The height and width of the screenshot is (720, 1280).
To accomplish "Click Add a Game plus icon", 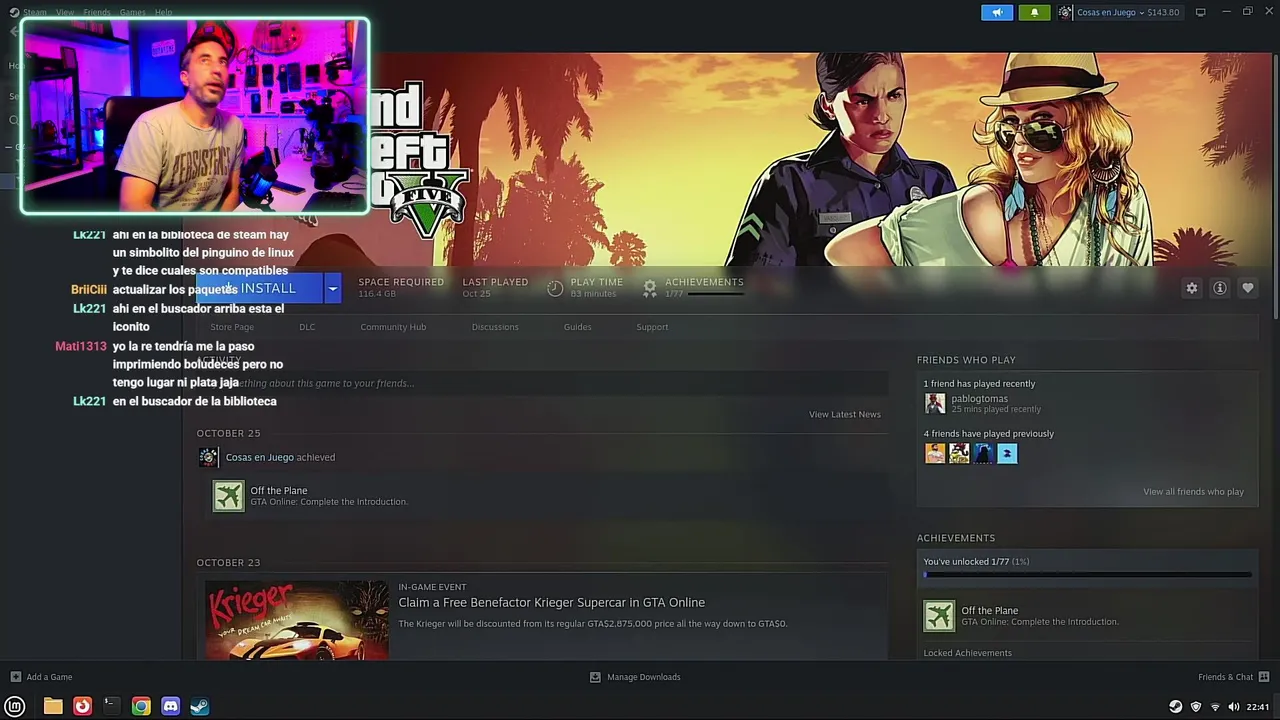I will [15, 677].
